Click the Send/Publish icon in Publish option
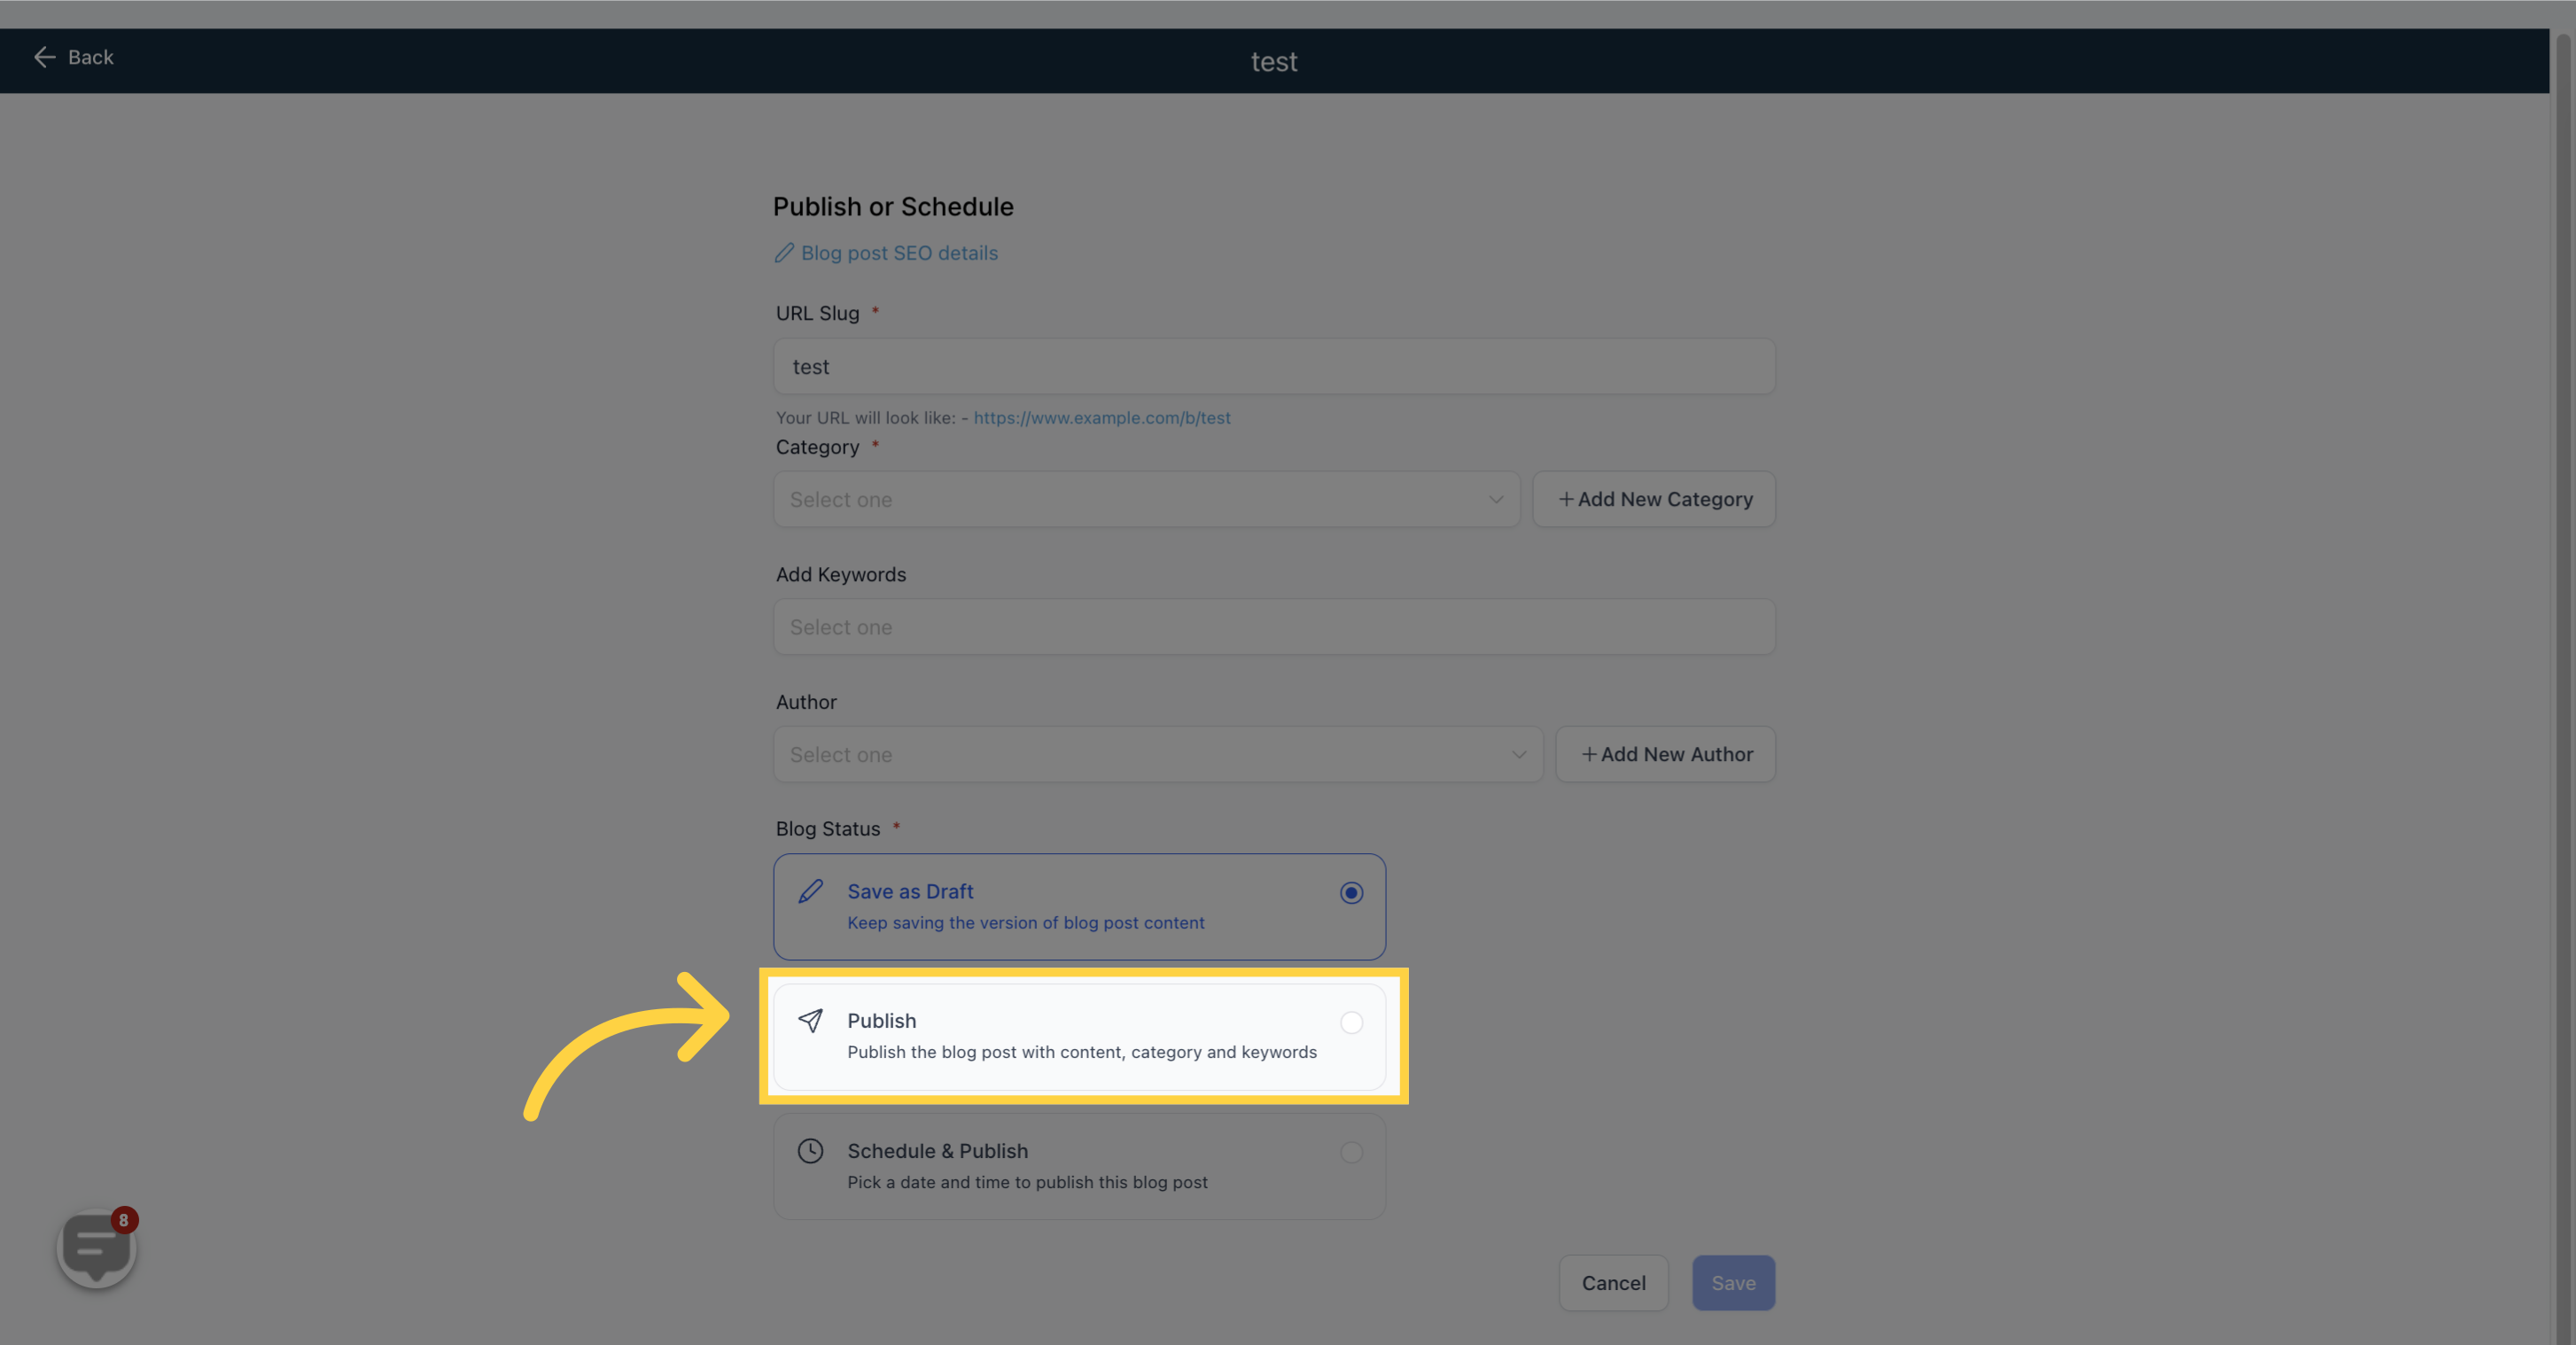The height and width of the screenshot is (1345, 2576). 811,1020
